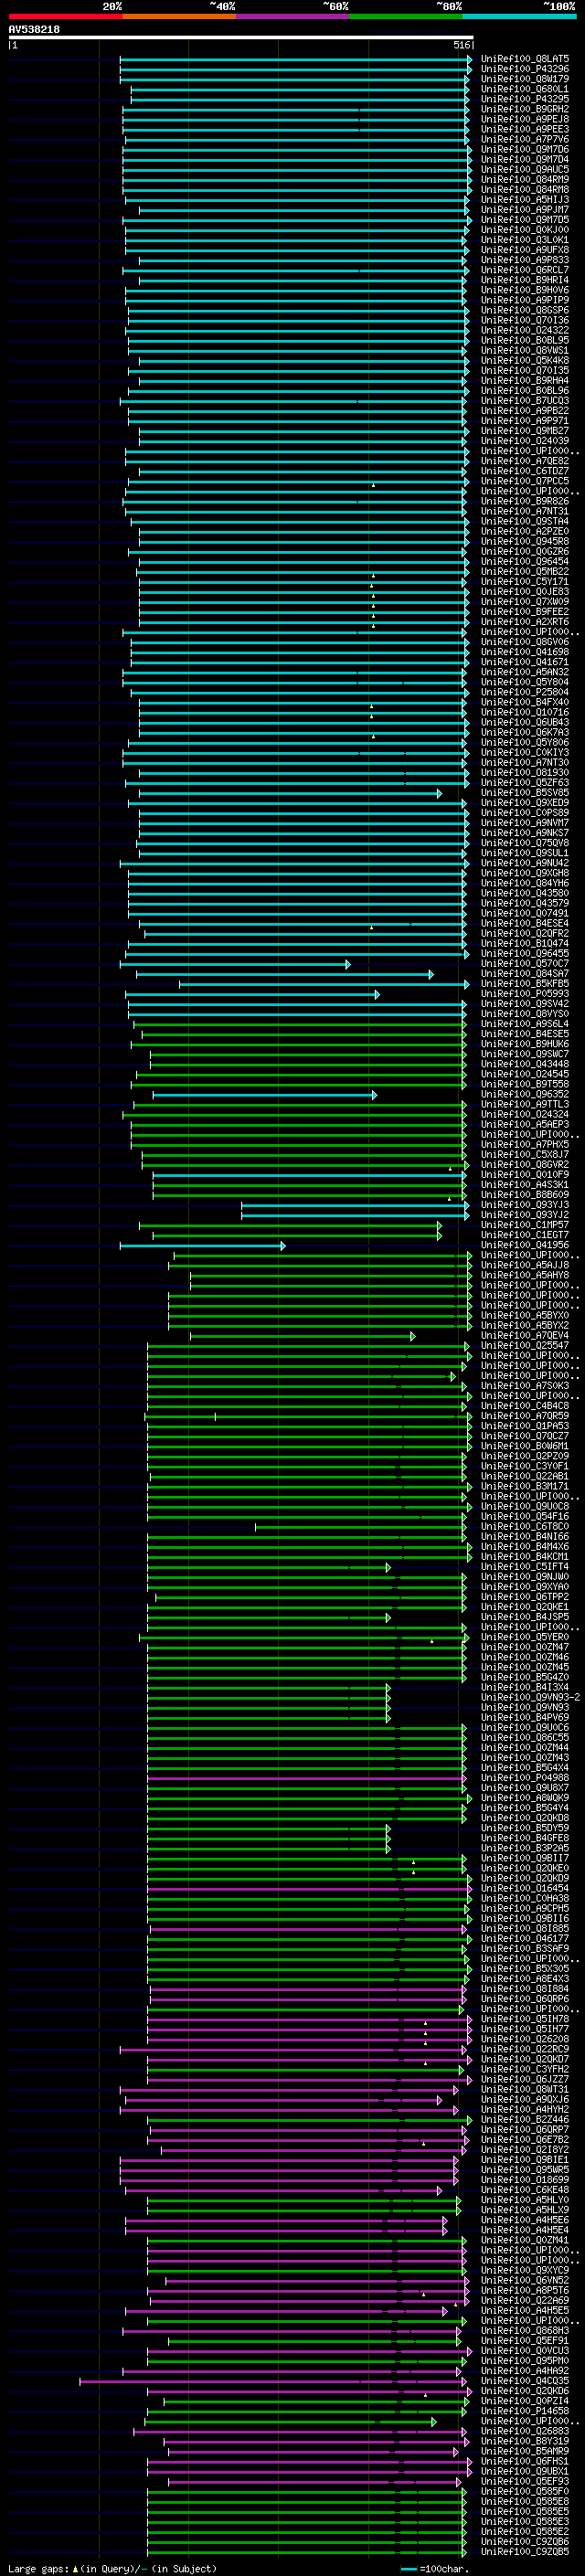The width and height of the screenshot is (585, 2576).
Task: Select hit UniRef100_B9HUK6
Action: 525,1044
